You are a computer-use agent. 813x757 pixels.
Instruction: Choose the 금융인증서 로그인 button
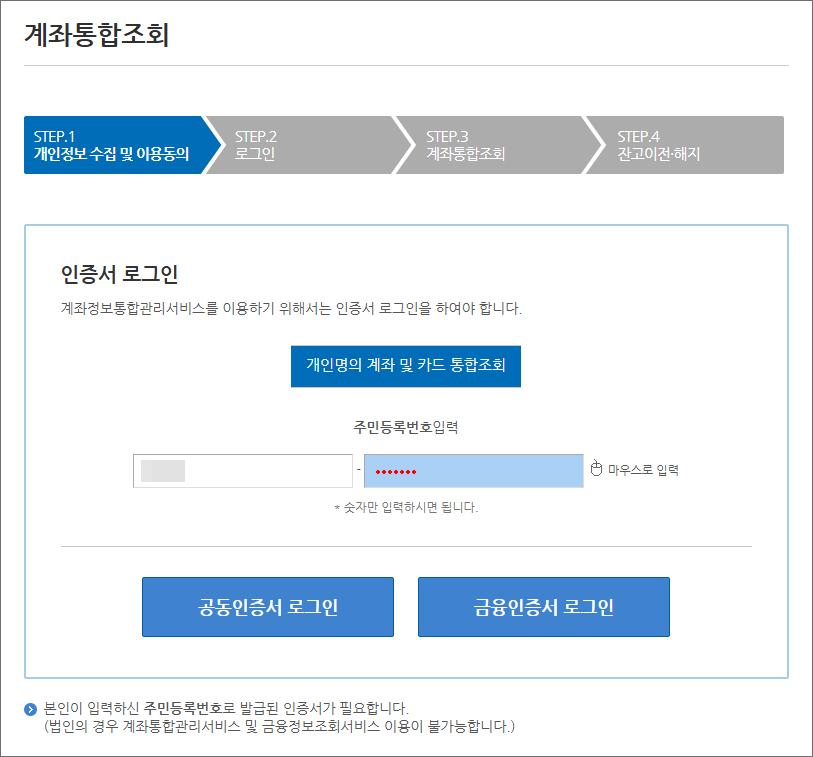point(543,607)
